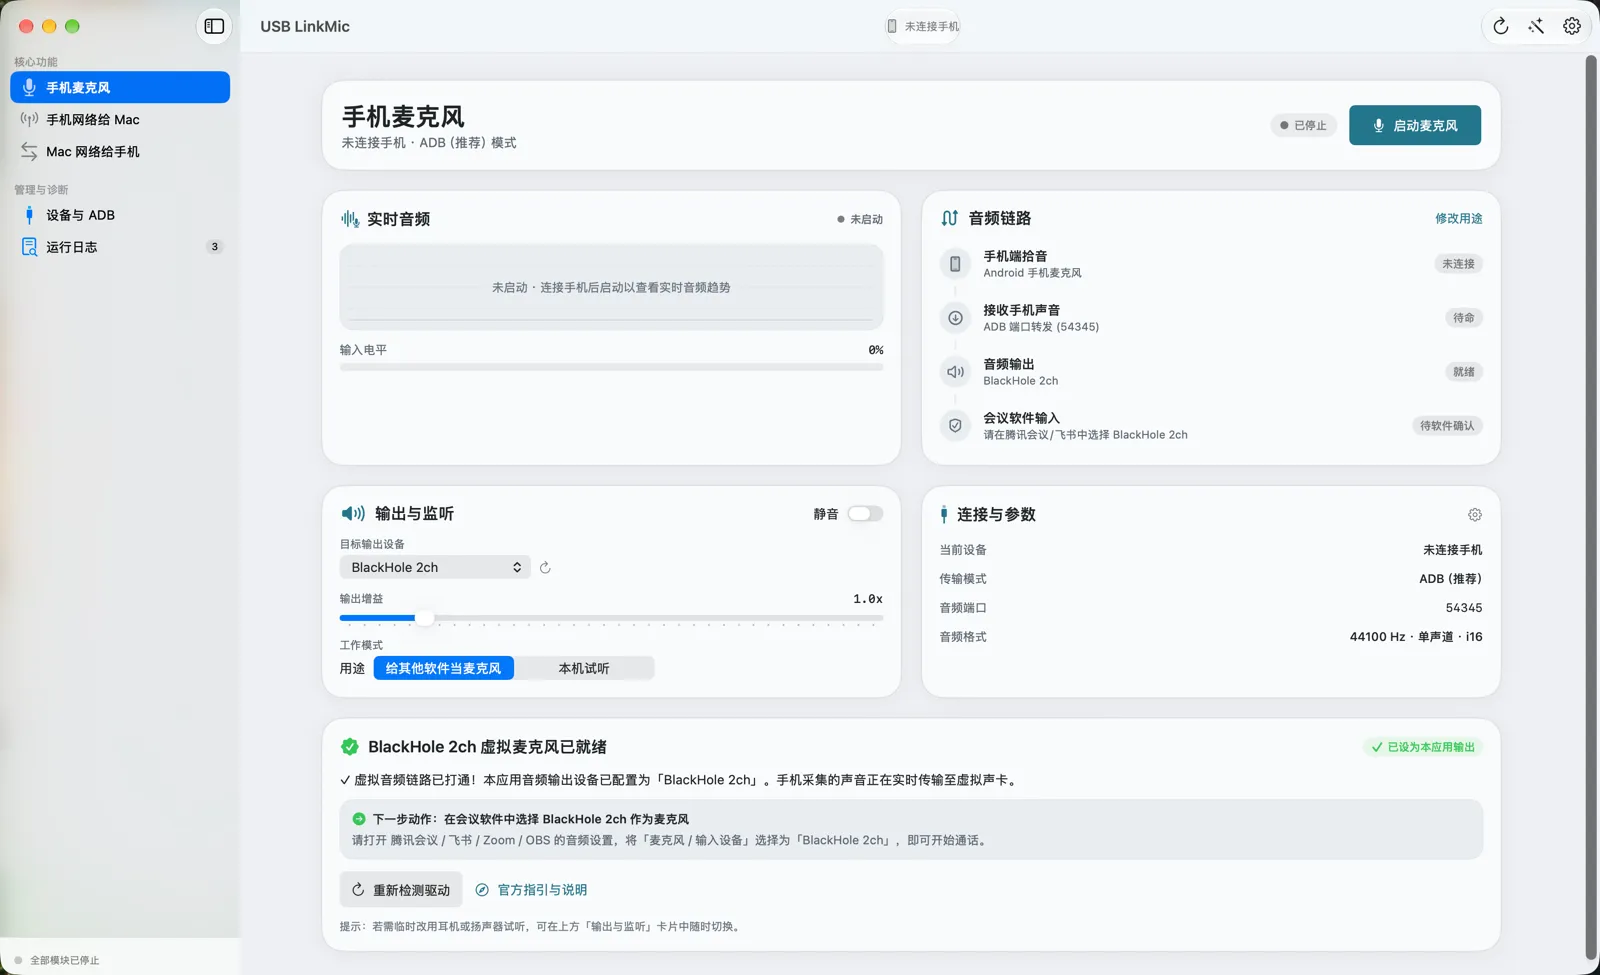Toggle the 静音 mute switch
The image size is (1600, 975).
click(865, 514)
